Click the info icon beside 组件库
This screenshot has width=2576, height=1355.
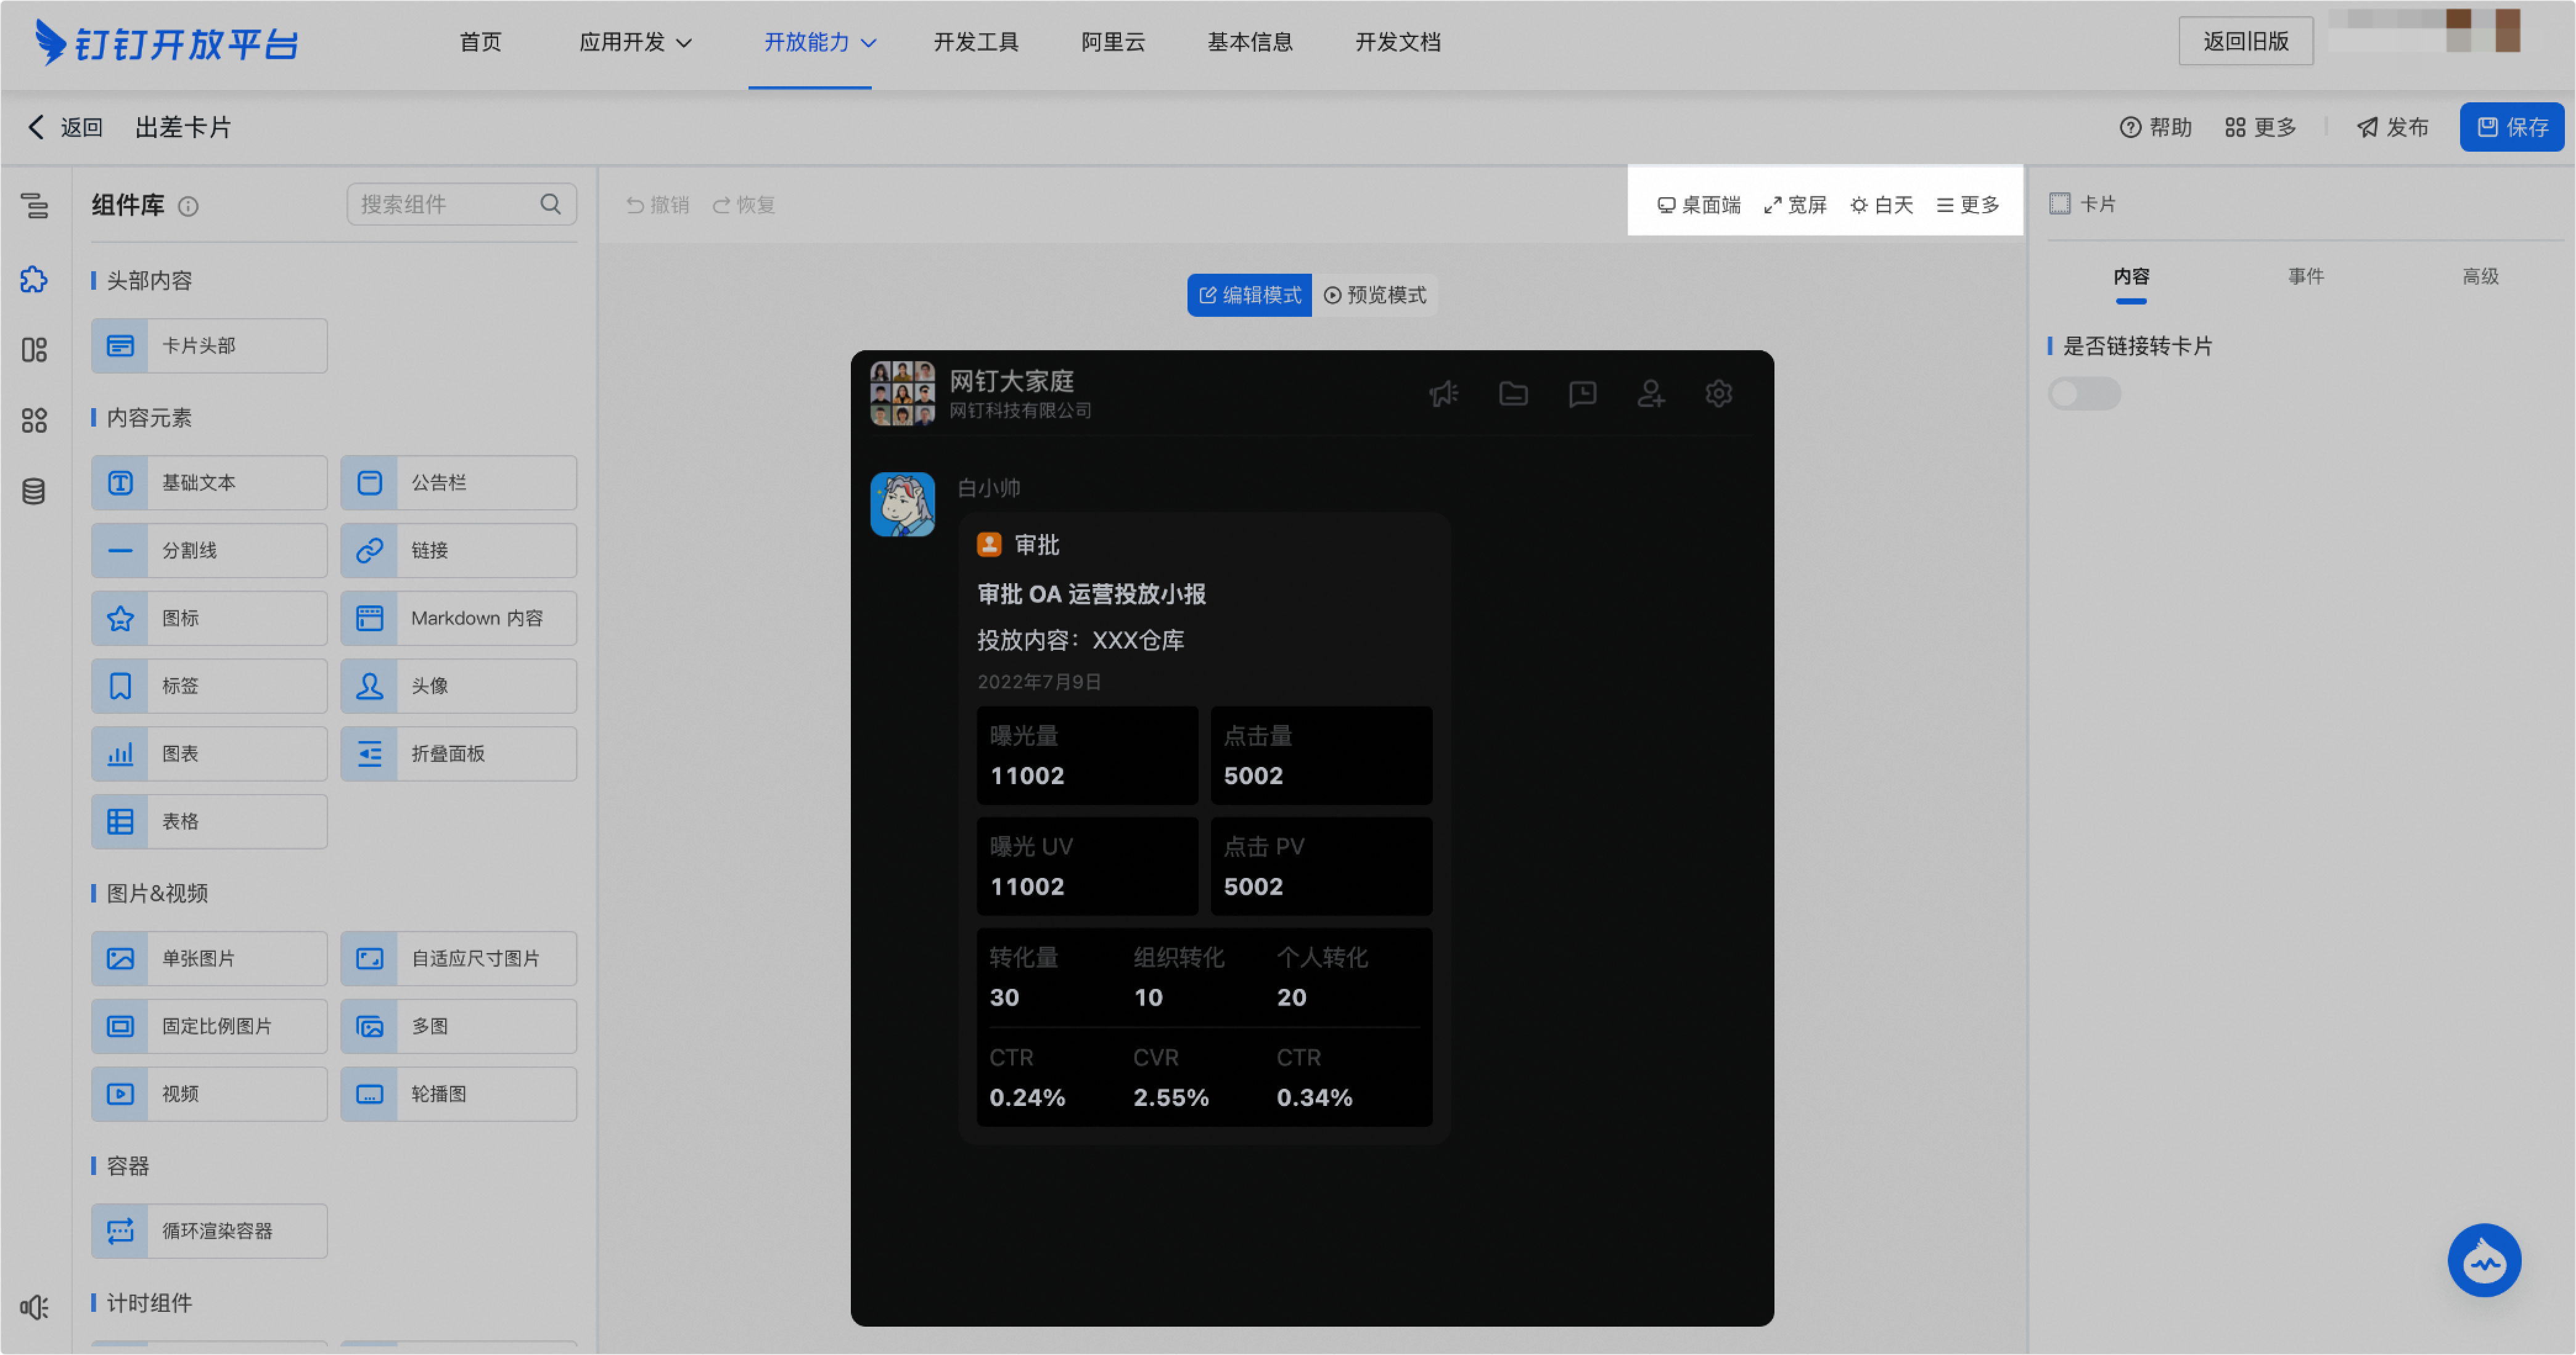click(188, 206)
